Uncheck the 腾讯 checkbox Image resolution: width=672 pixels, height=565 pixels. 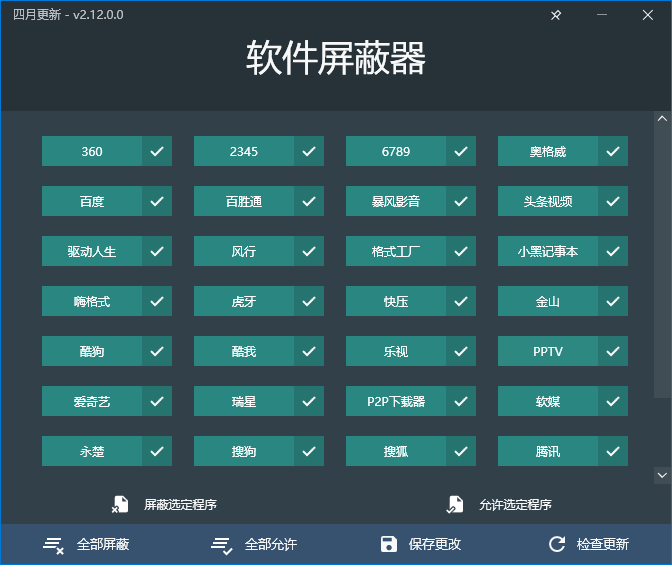(613, 452)
